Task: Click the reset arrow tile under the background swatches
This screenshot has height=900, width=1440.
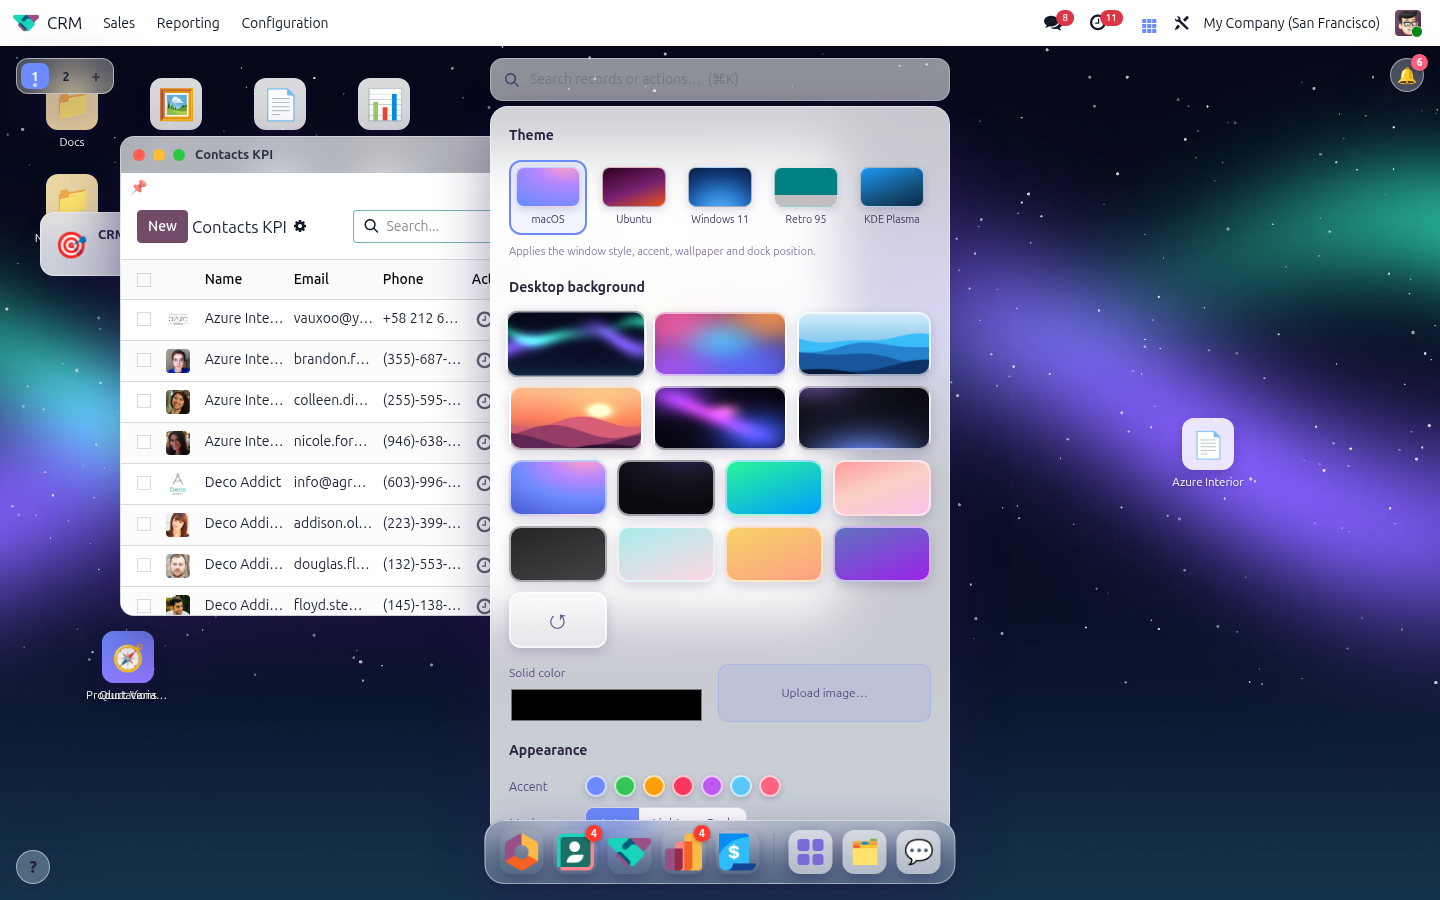Action: click(558, 620)
